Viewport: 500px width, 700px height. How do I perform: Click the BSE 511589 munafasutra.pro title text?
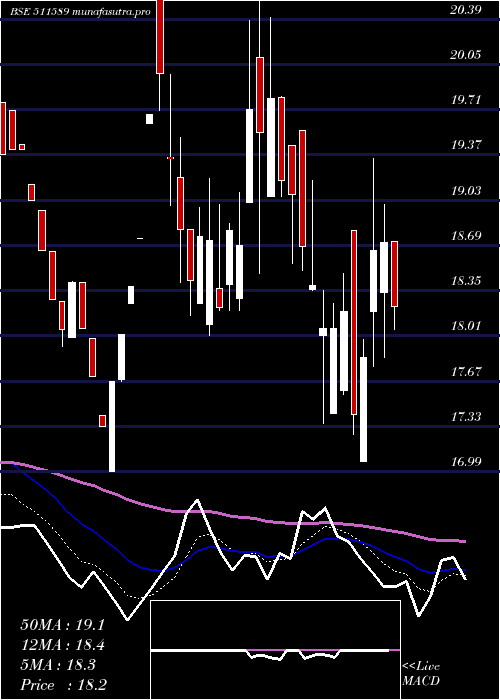coord(80,12)
